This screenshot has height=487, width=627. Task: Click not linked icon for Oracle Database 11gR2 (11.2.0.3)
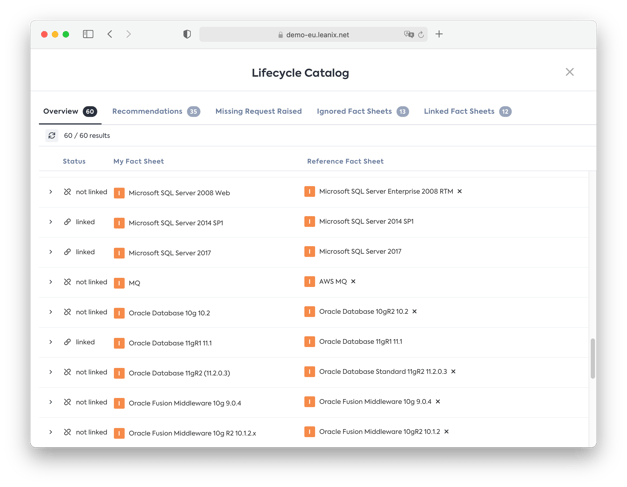pos(67,372)
